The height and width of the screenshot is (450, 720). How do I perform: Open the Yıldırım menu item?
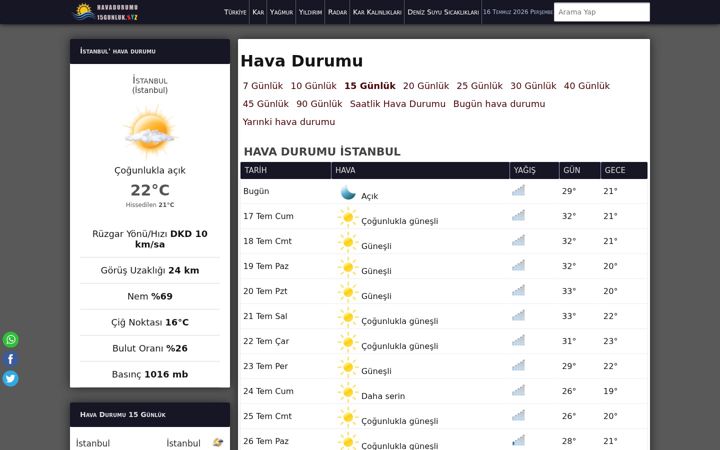[x=310, y=12]
